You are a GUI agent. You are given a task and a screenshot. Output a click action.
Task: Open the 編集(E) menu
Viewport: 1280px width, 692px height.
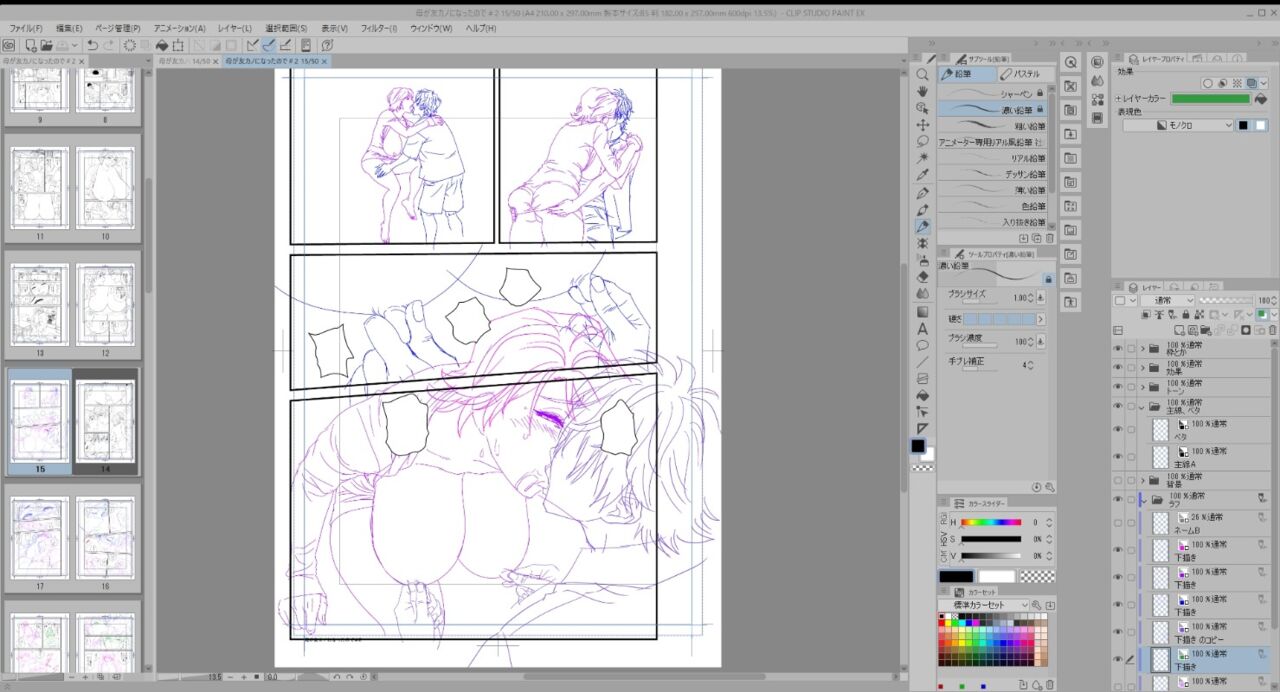click(69, 28)
